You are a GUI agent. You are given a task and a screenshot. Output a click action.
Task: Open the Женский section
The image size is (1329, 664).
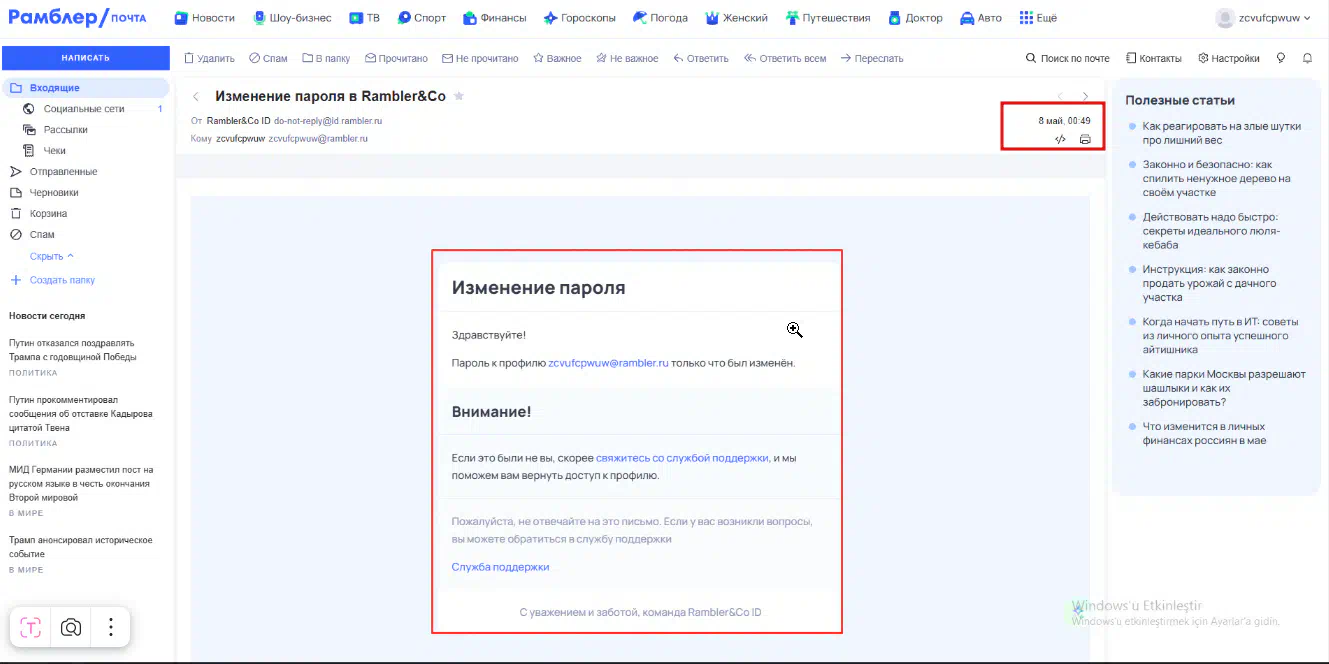[x=736, y=18]
